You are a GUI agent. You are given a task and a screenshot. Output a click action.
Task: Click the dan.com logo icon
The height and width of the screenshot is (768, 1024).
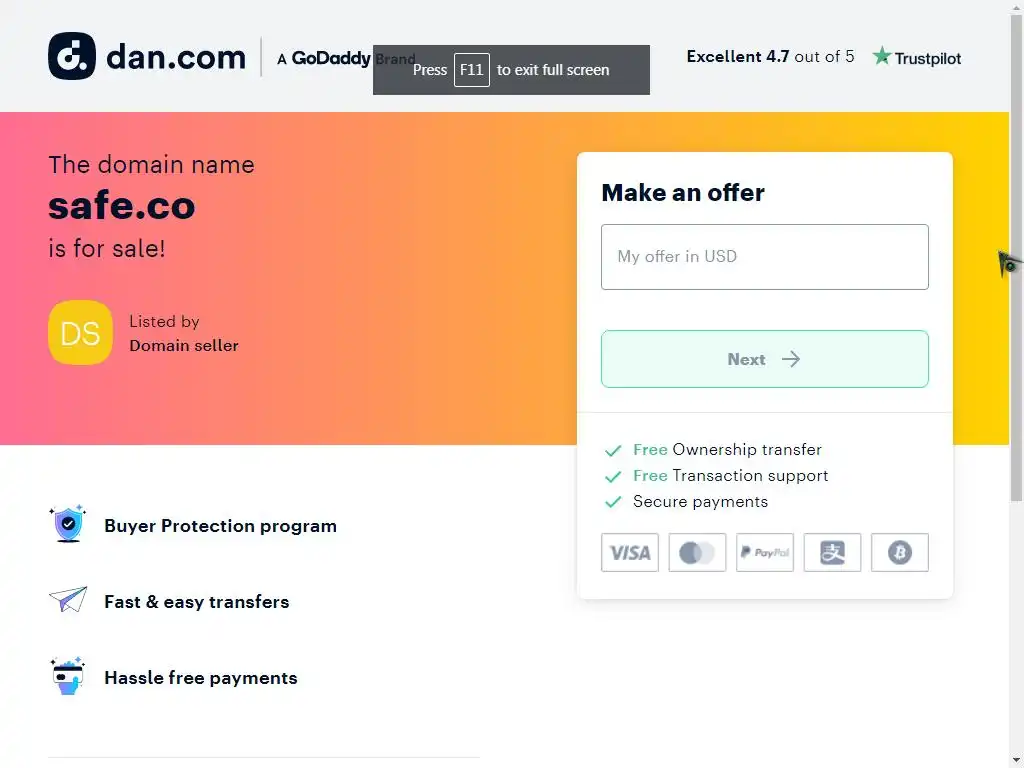[72, 56]
